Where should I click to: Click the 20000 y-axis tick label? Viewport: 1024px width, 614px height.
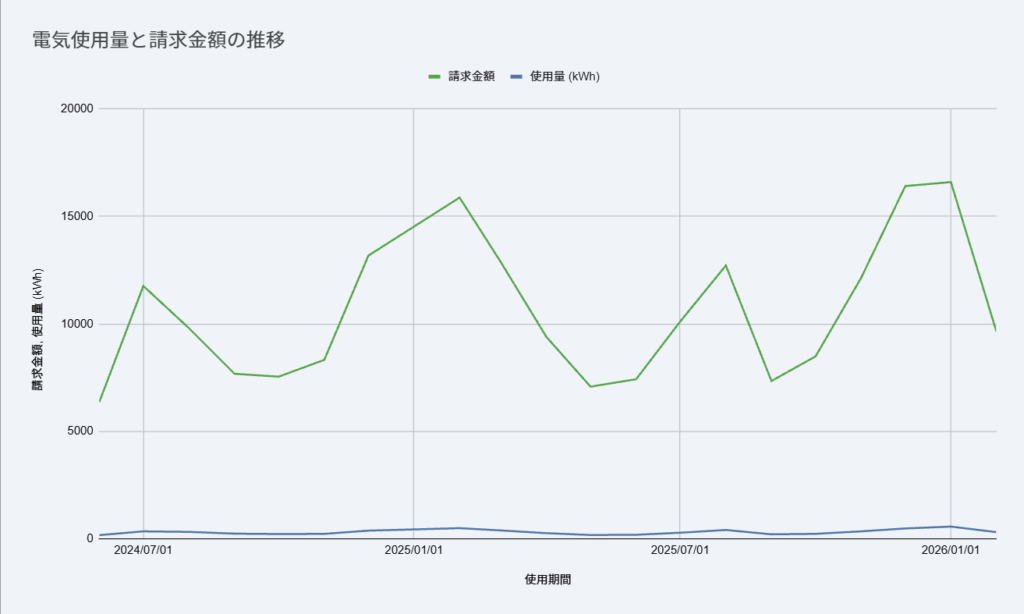coord(77,108)
